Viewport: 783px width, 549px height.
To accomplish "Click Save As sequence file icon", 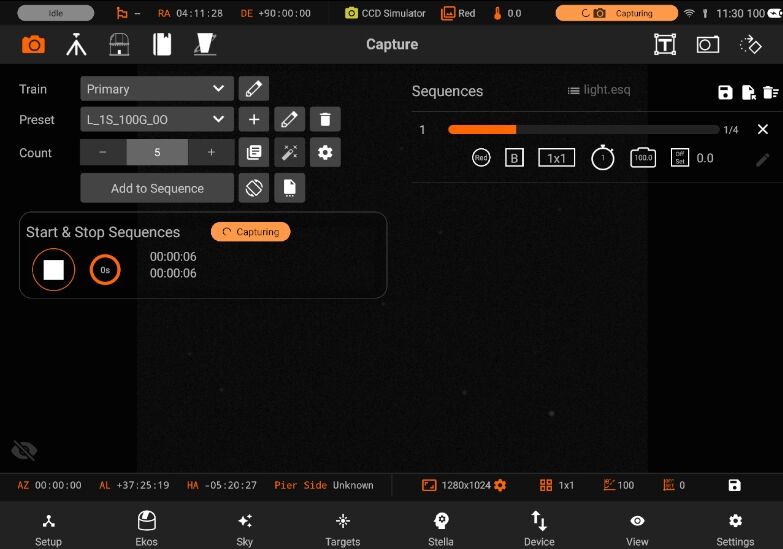I will (x=748, y=92).
